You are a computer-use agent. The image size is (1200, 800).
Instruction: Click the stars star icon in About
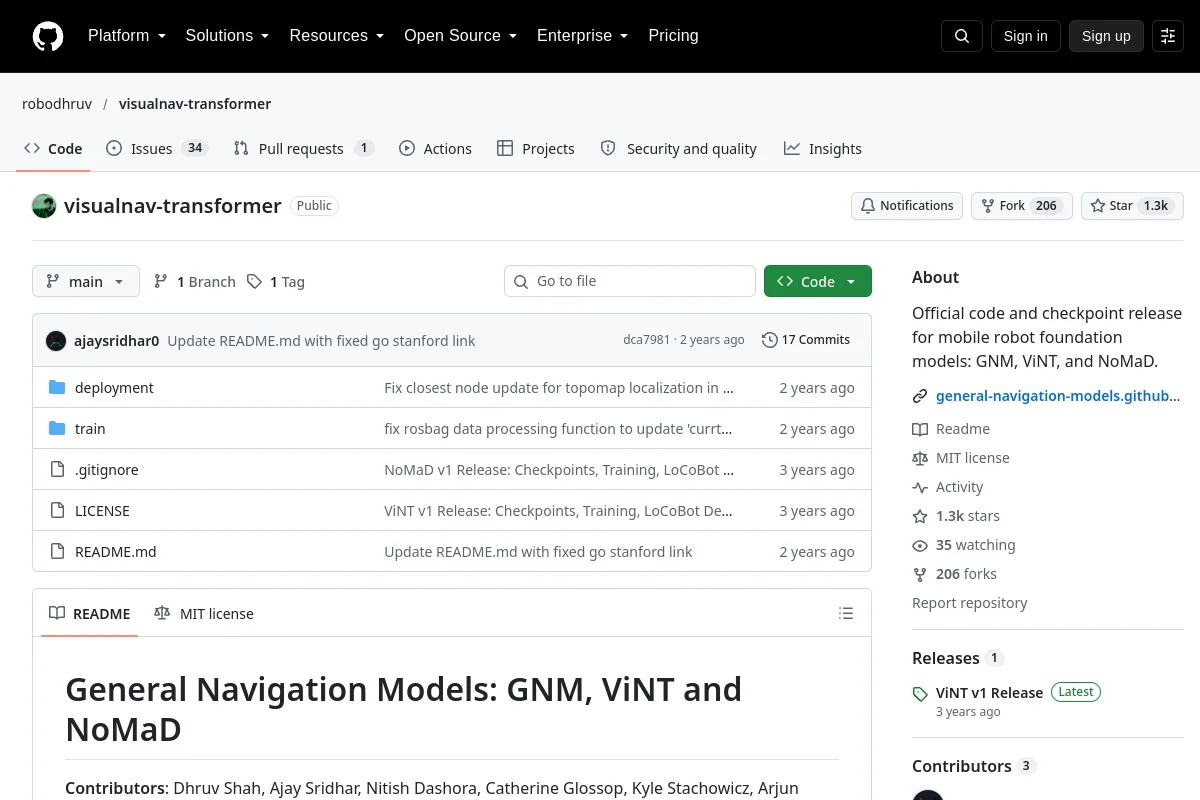(920, 516)
